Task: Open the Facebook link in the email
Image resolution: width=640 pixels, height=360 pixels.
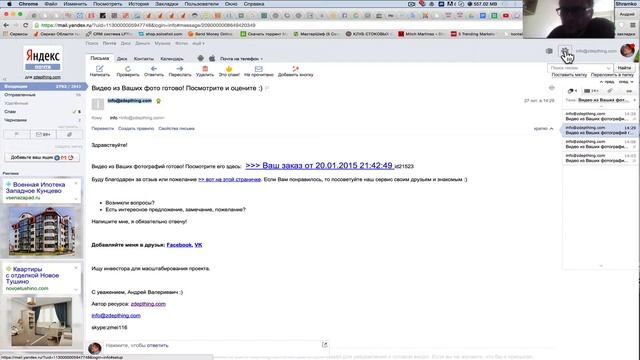Action: 179,245
